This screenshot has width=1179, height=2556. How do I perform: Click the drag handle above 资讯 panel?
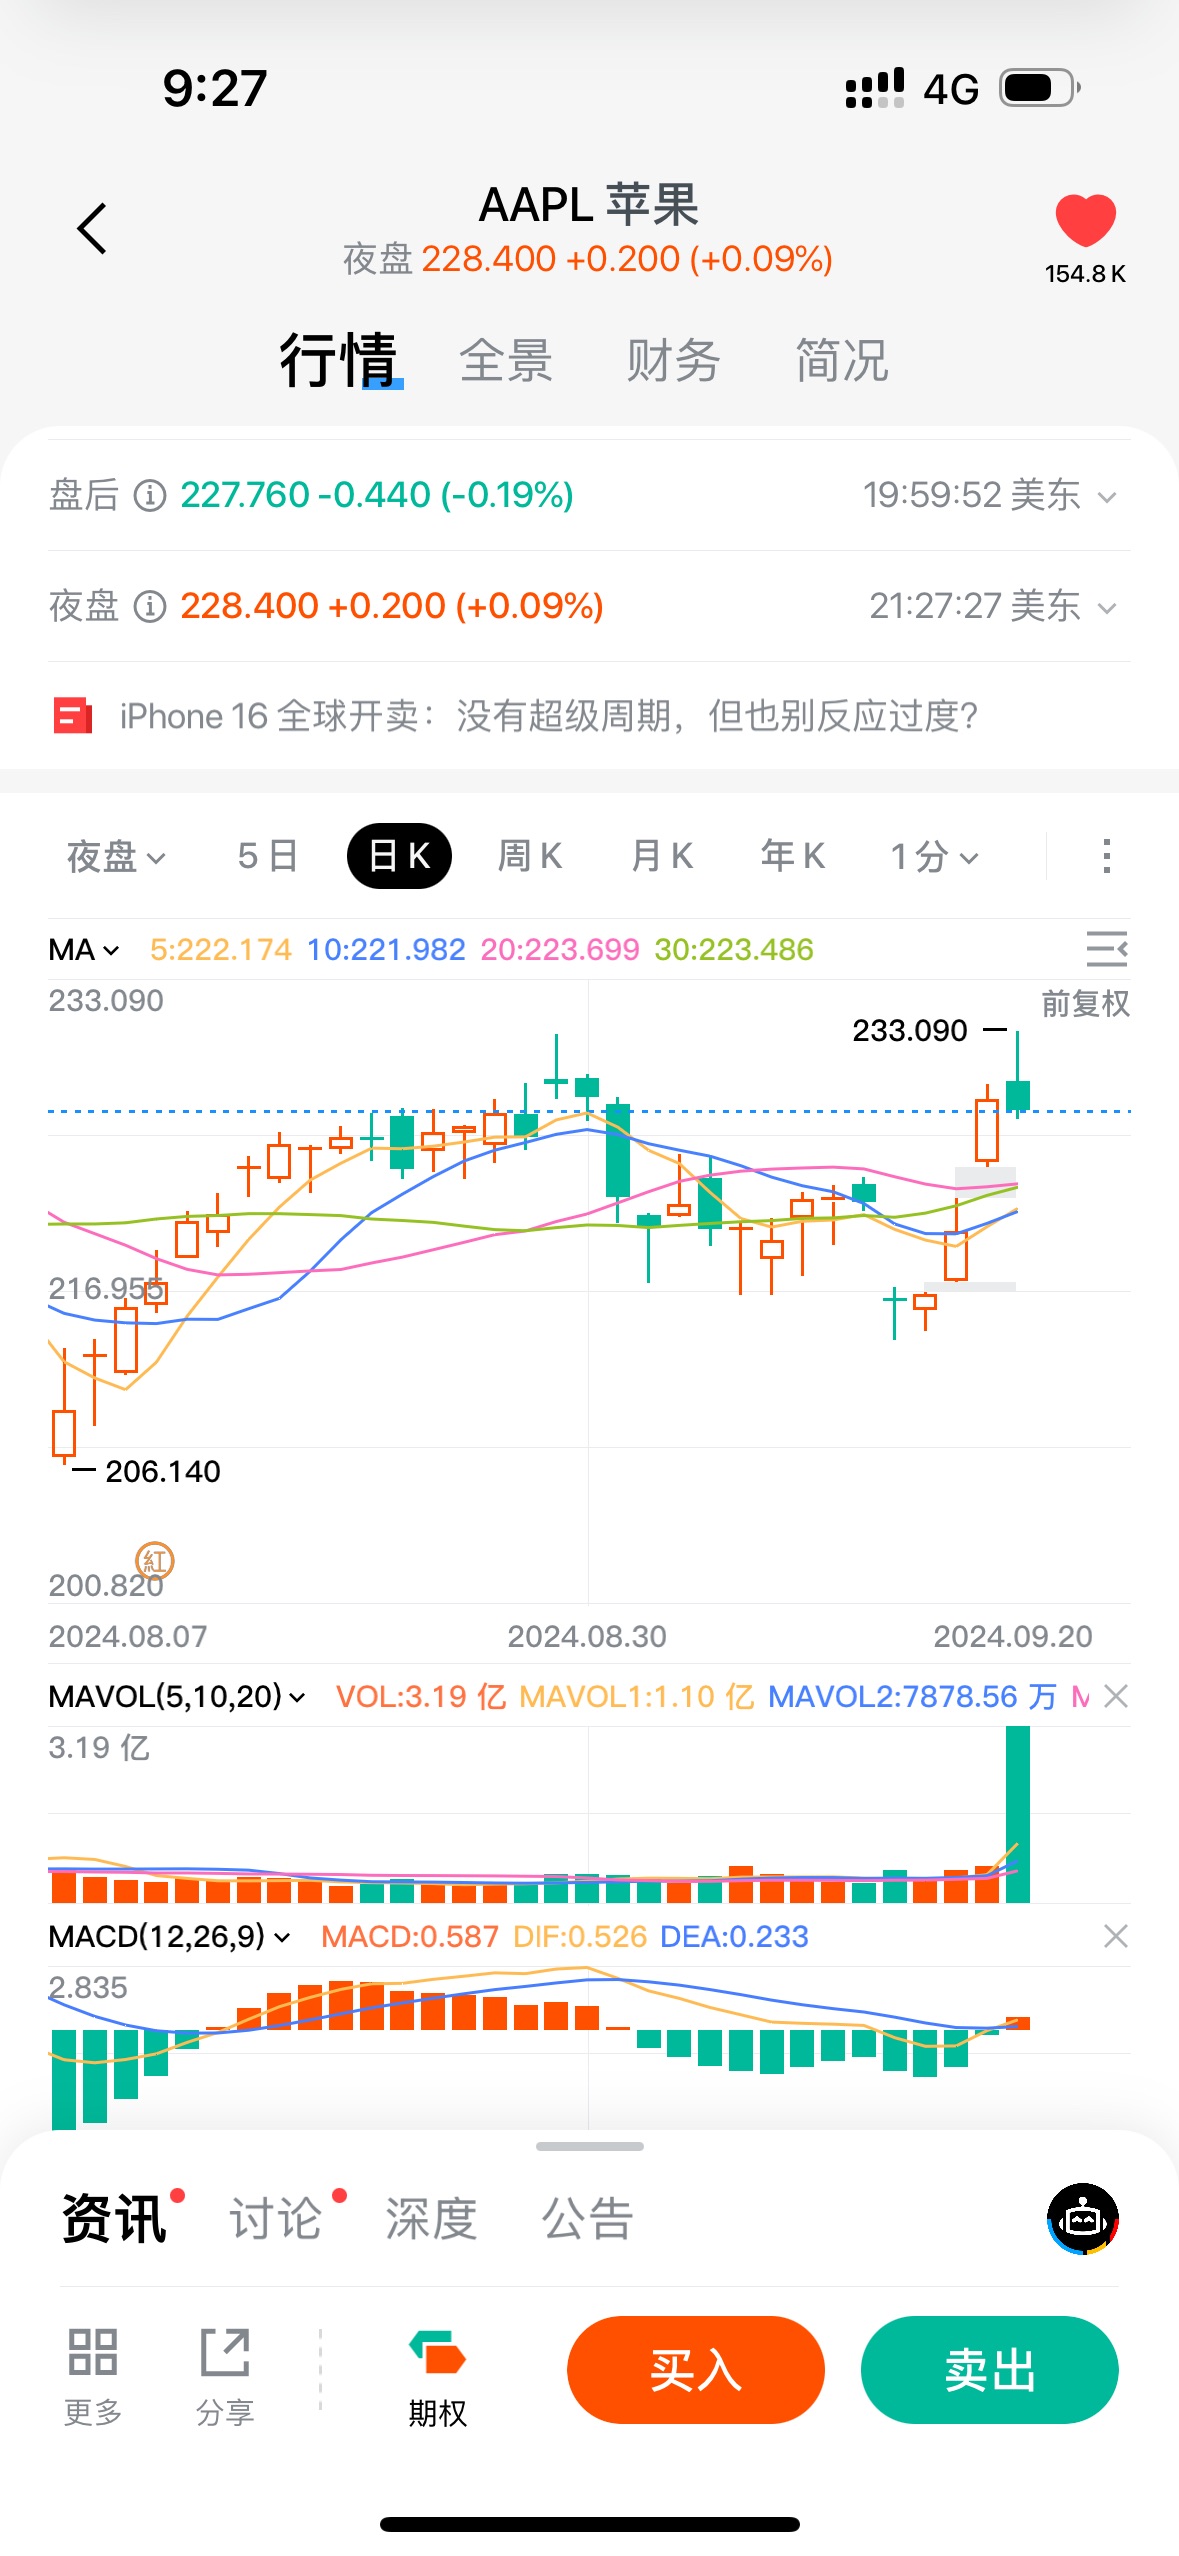[x=589, y=2146]
